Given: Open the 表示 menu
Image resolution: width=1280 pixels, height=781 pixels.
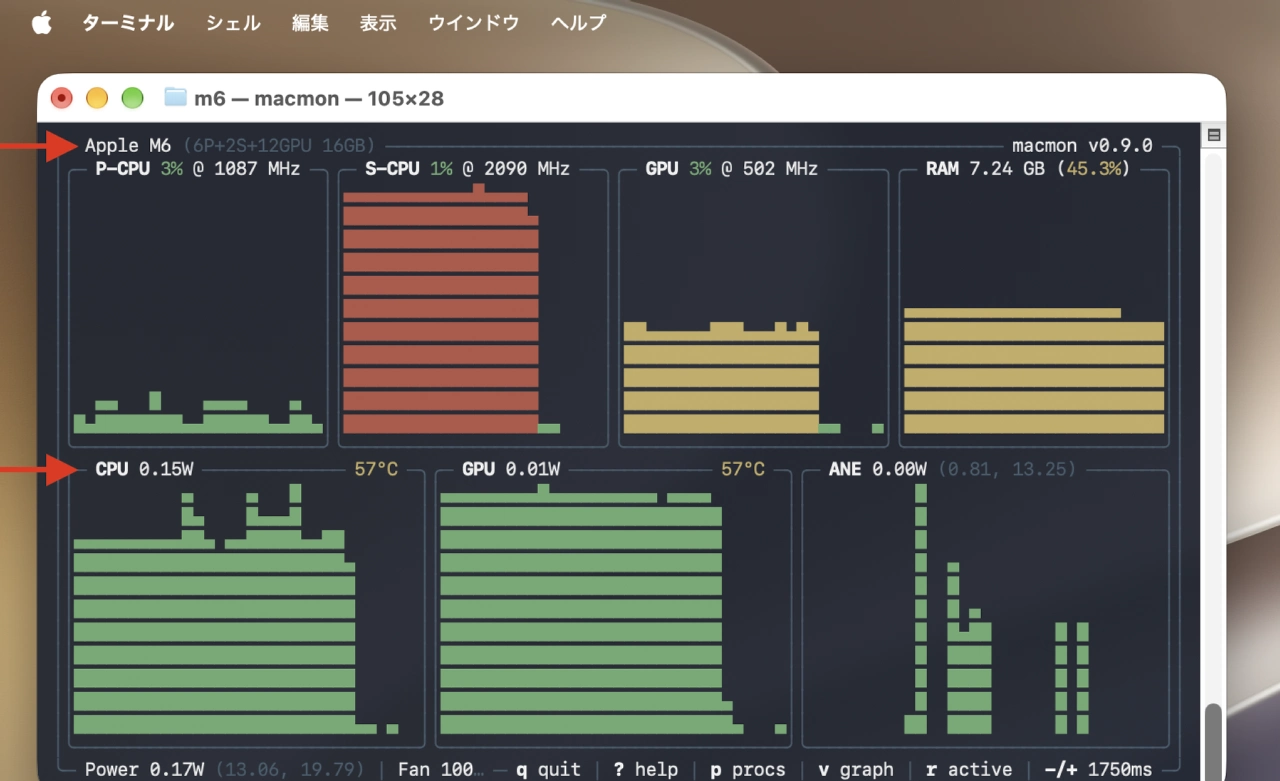Looking at the screenshot, I should 378,23.
